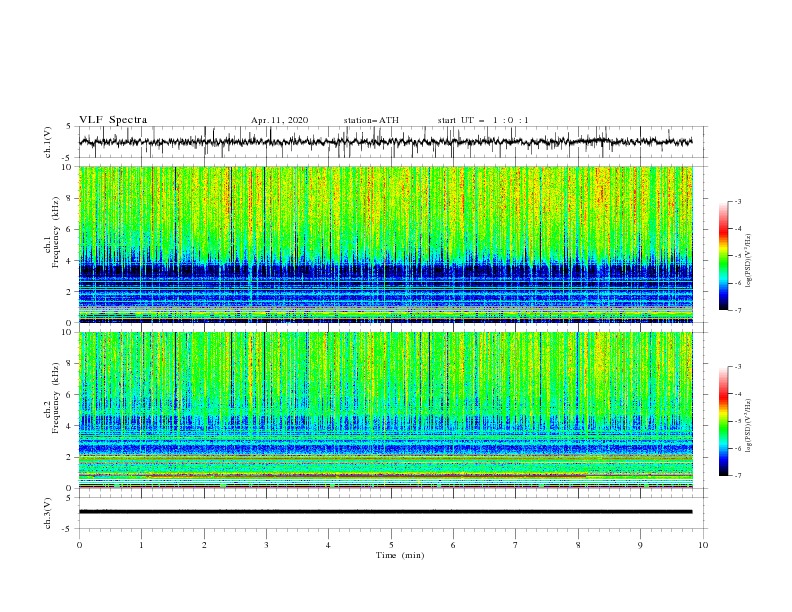The width and height of the screenshot is (792, 612).
Task: Click inside the ch.2 spectrogram panel
Action: [x=386, y=410]
